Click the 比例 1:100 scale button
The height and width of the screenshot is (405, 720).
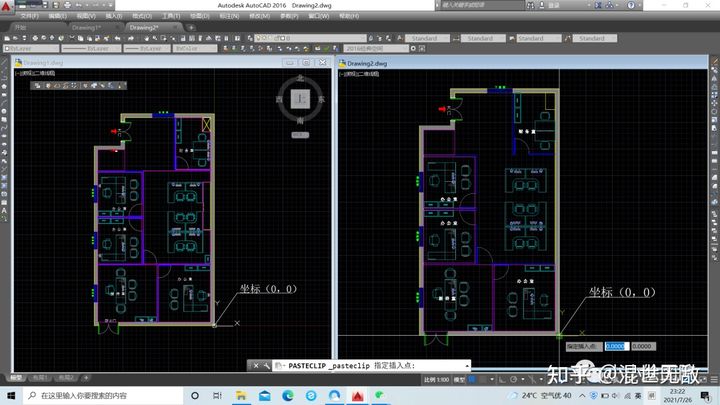(436, 379)
